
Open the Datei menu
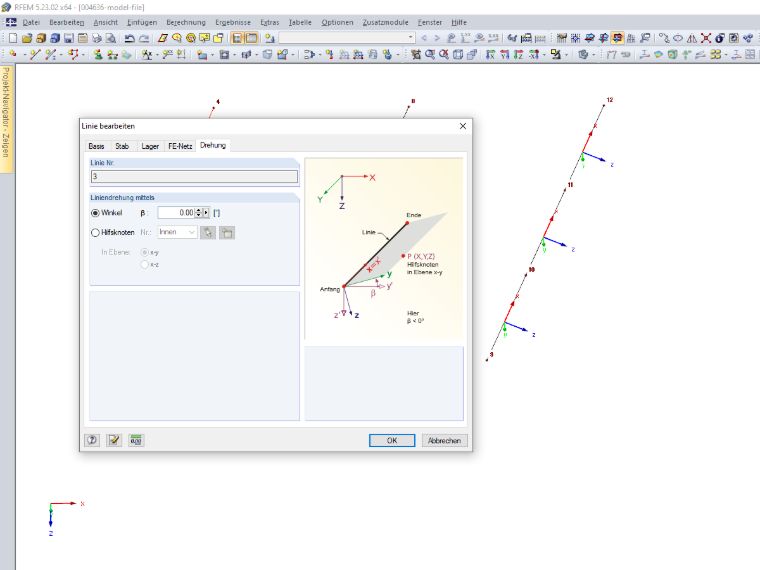tap(31, 22)
